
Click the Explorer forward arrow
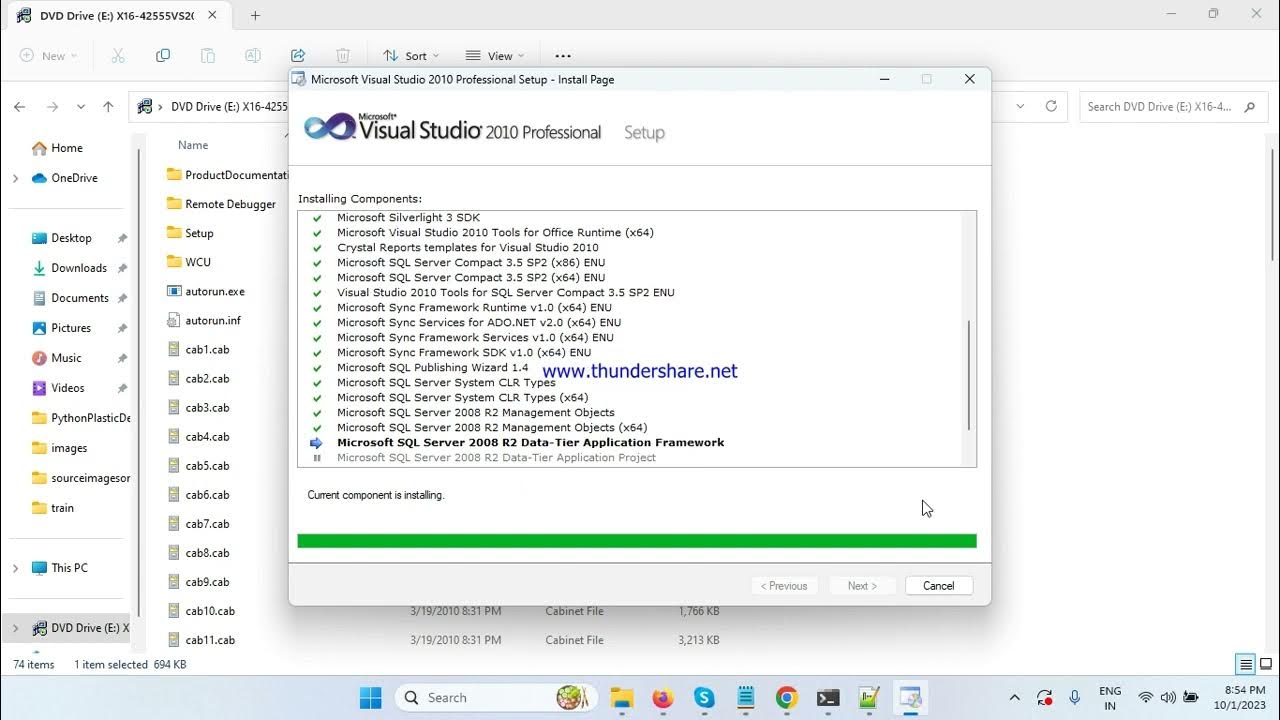(x=52, y=106)
